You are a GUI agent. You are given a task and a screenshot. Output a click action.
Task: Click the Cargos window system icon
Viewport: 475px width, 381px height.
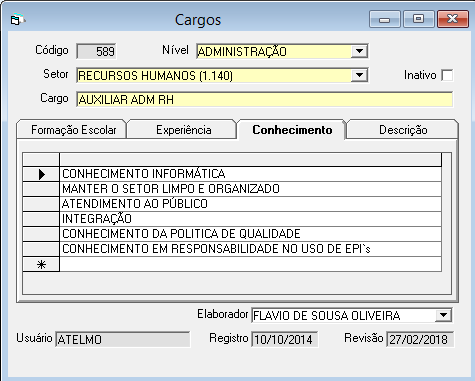(x=17, y=20)
